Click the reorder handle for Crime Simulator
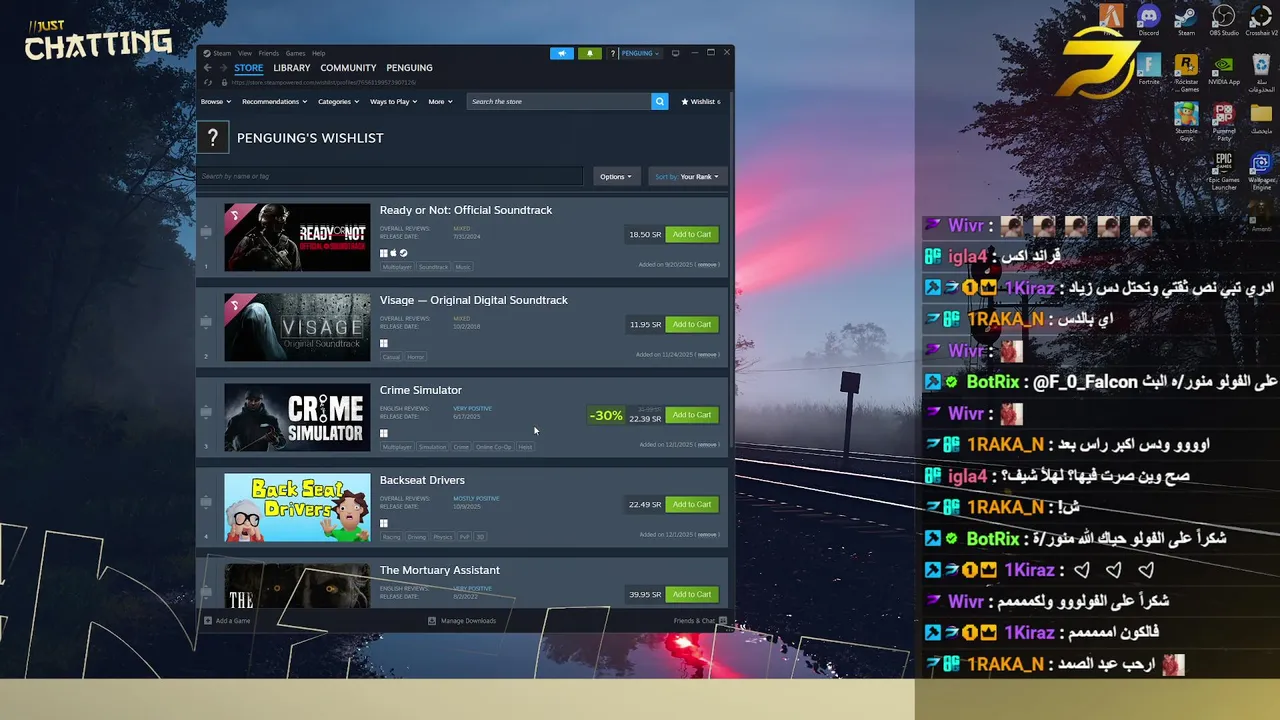 [206, 412]
